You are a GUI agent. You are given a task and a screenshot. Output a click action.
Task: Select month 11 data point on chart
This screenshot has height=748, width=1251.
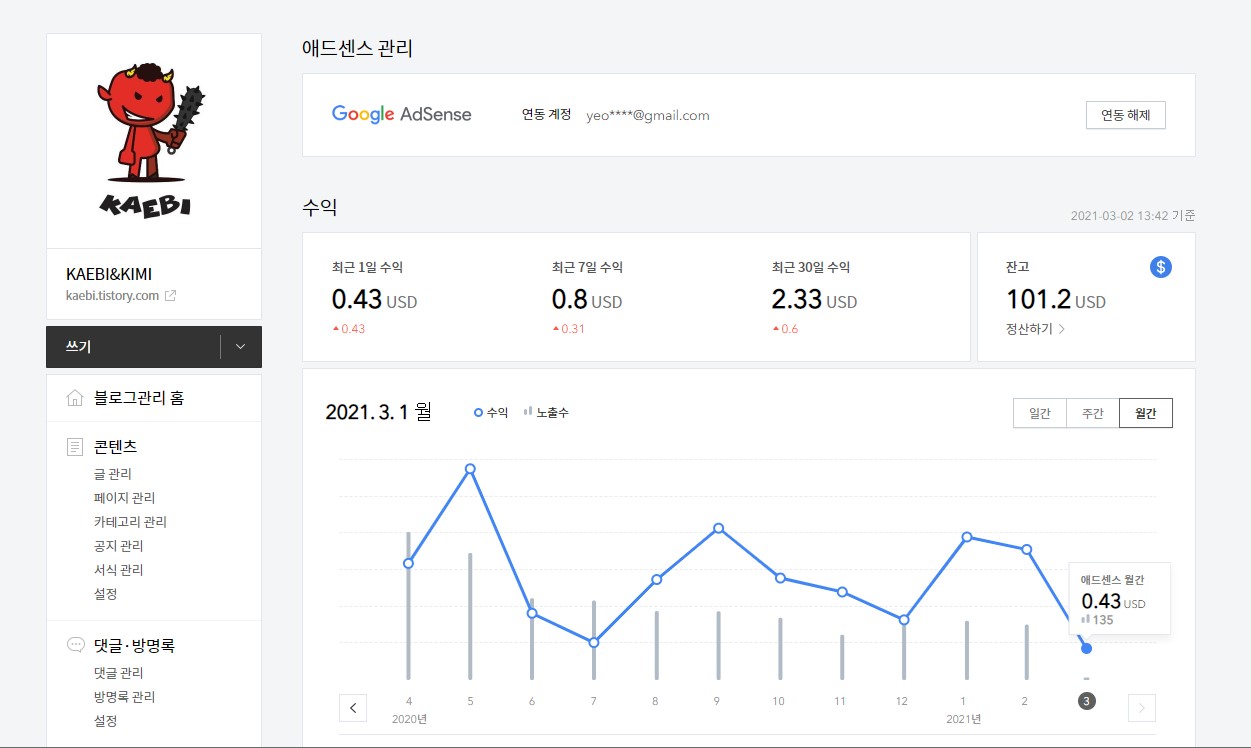(x=842, y=592)
